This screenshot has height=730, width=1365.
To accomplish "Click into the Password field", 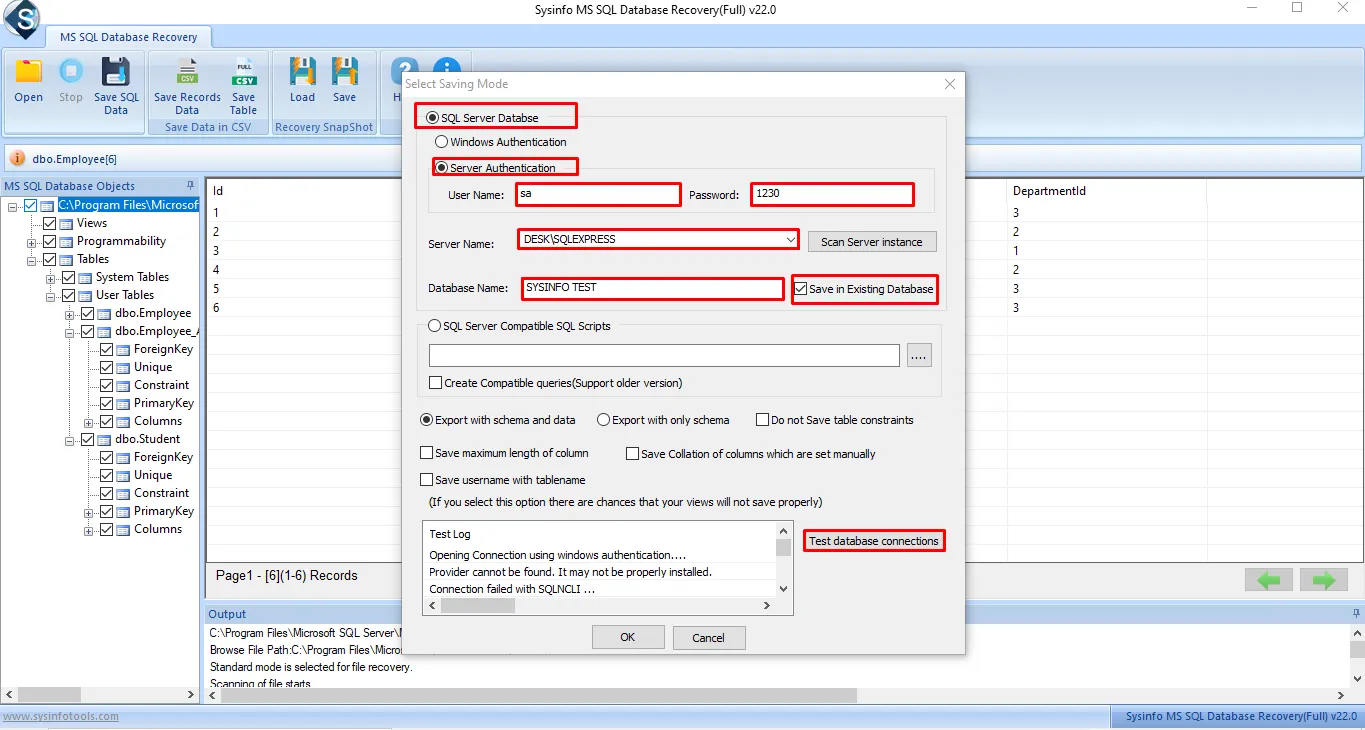I will pos(832,194).
